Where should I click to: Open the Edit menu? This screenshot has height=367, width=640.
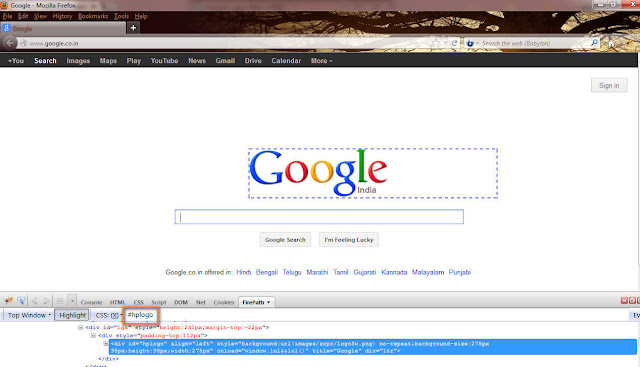tap(23, 16)
